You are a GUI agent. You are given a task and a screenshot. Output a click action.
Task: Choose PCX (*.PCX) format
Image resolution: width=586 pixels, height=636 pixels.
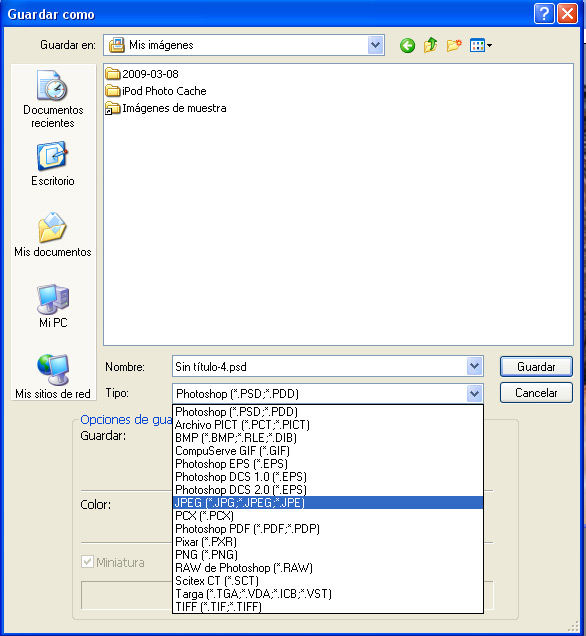(x=328, y=516)
